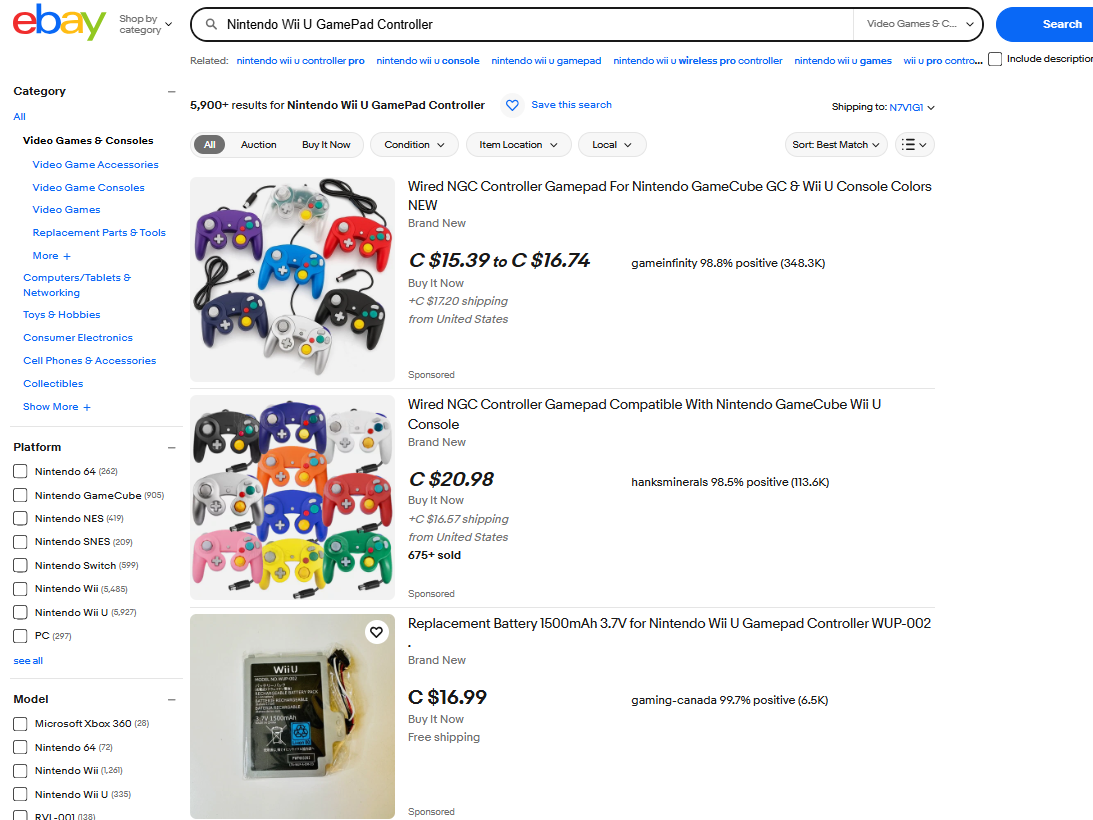Collapse the Model filter section
The height and width of the screenshot is (820, 1093).
click(171, 699)
